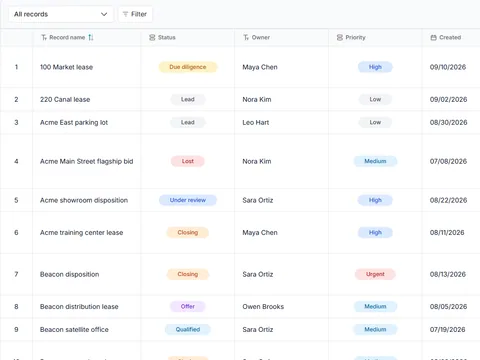Viewport: 480px width, 360px height.
Task: Open the 220 Canal lease record
Action: [x=65, y=100]
